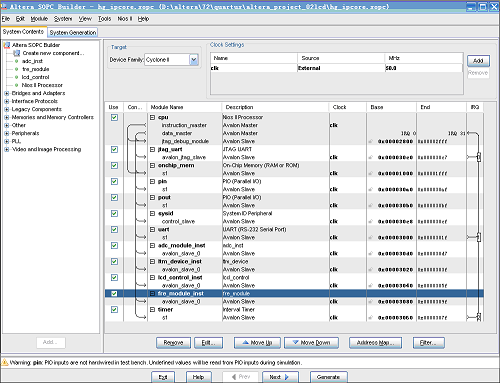The width and height of the screenshot is (500, 383).
Task: Click the green dot beside fre_module
Action: point(16,69)
